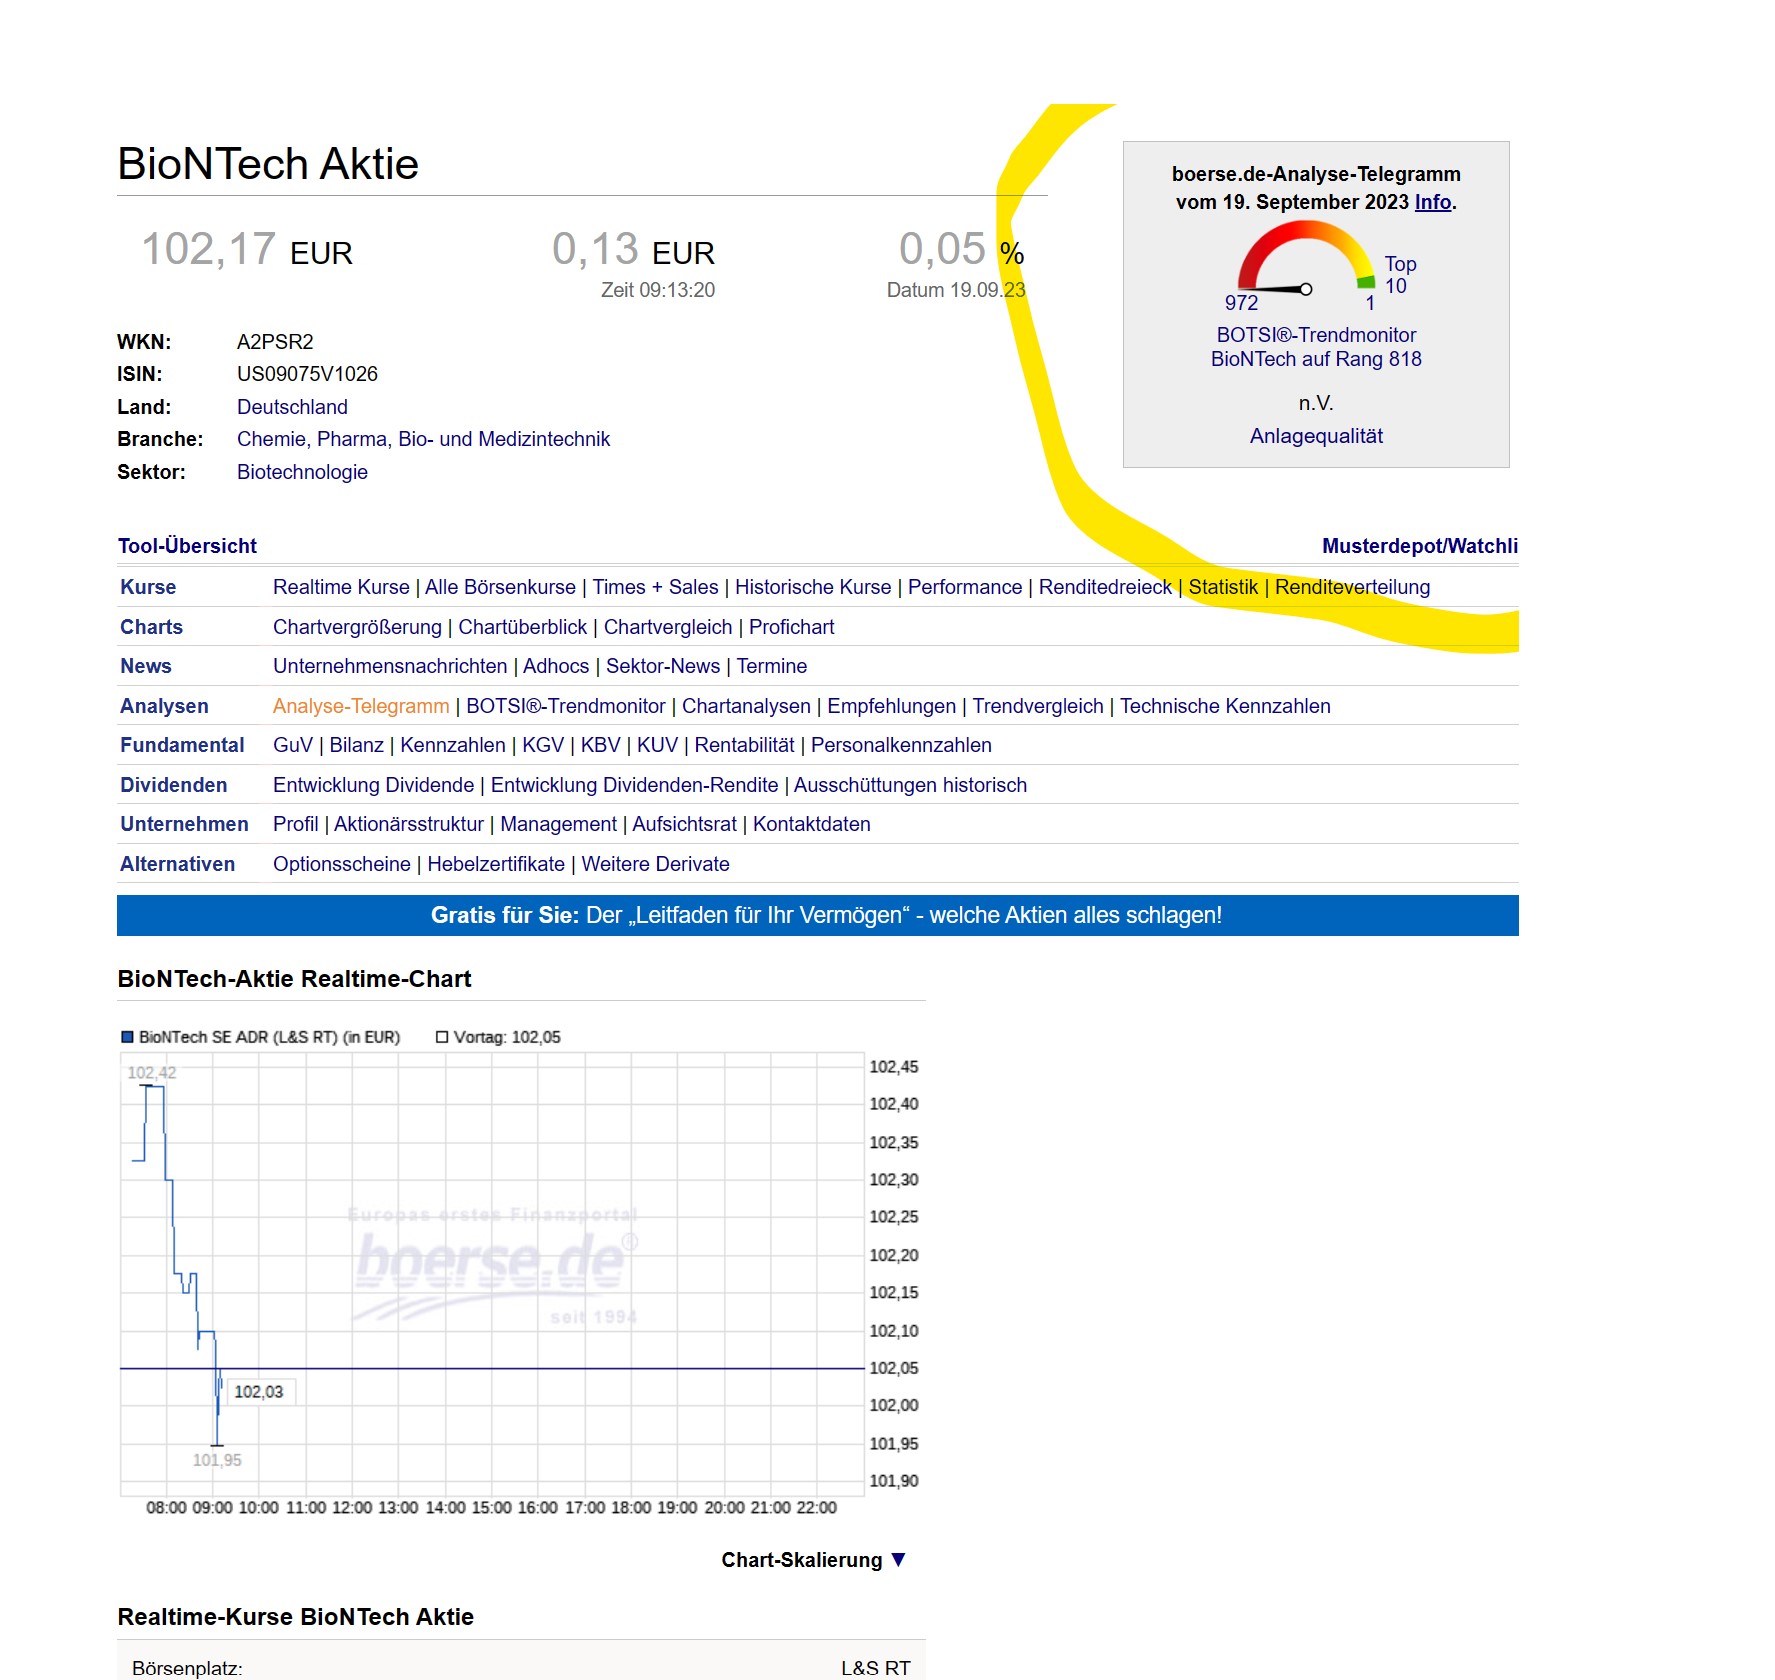
Task: Open Entwicklung Dividende link
Action: click(373, 785)
